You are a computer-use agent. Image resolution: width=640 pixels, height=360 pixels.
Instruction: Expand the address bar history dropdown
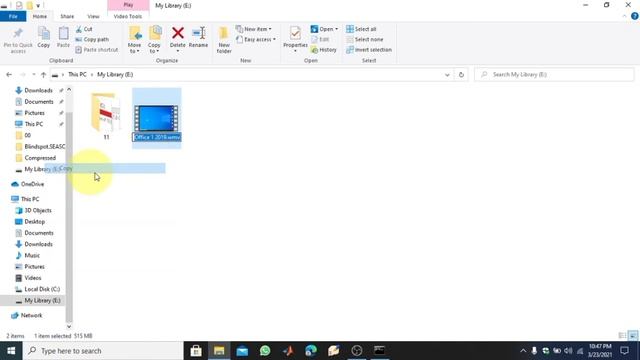coord(447,75)
